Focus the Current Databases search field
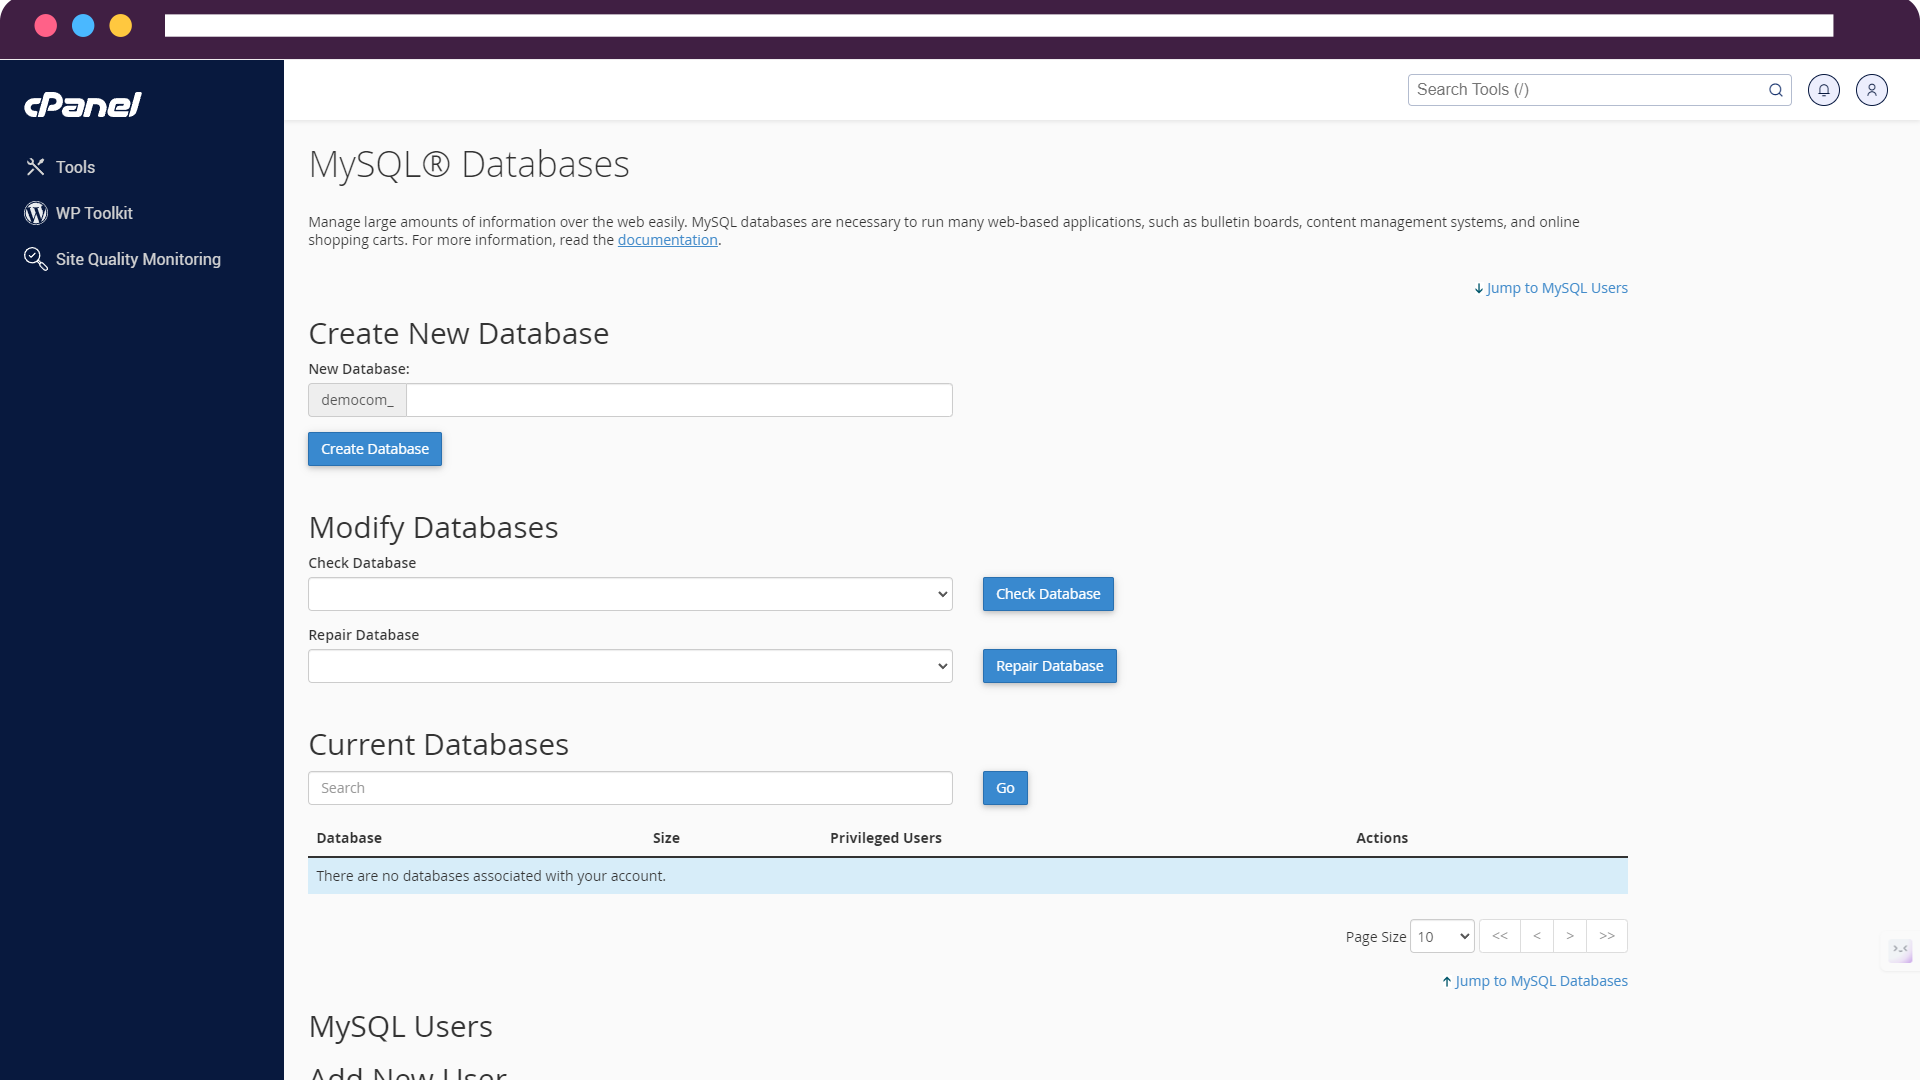This screenshot has height=1080, width=1920. pyautogui.click(x=630, y=788)
